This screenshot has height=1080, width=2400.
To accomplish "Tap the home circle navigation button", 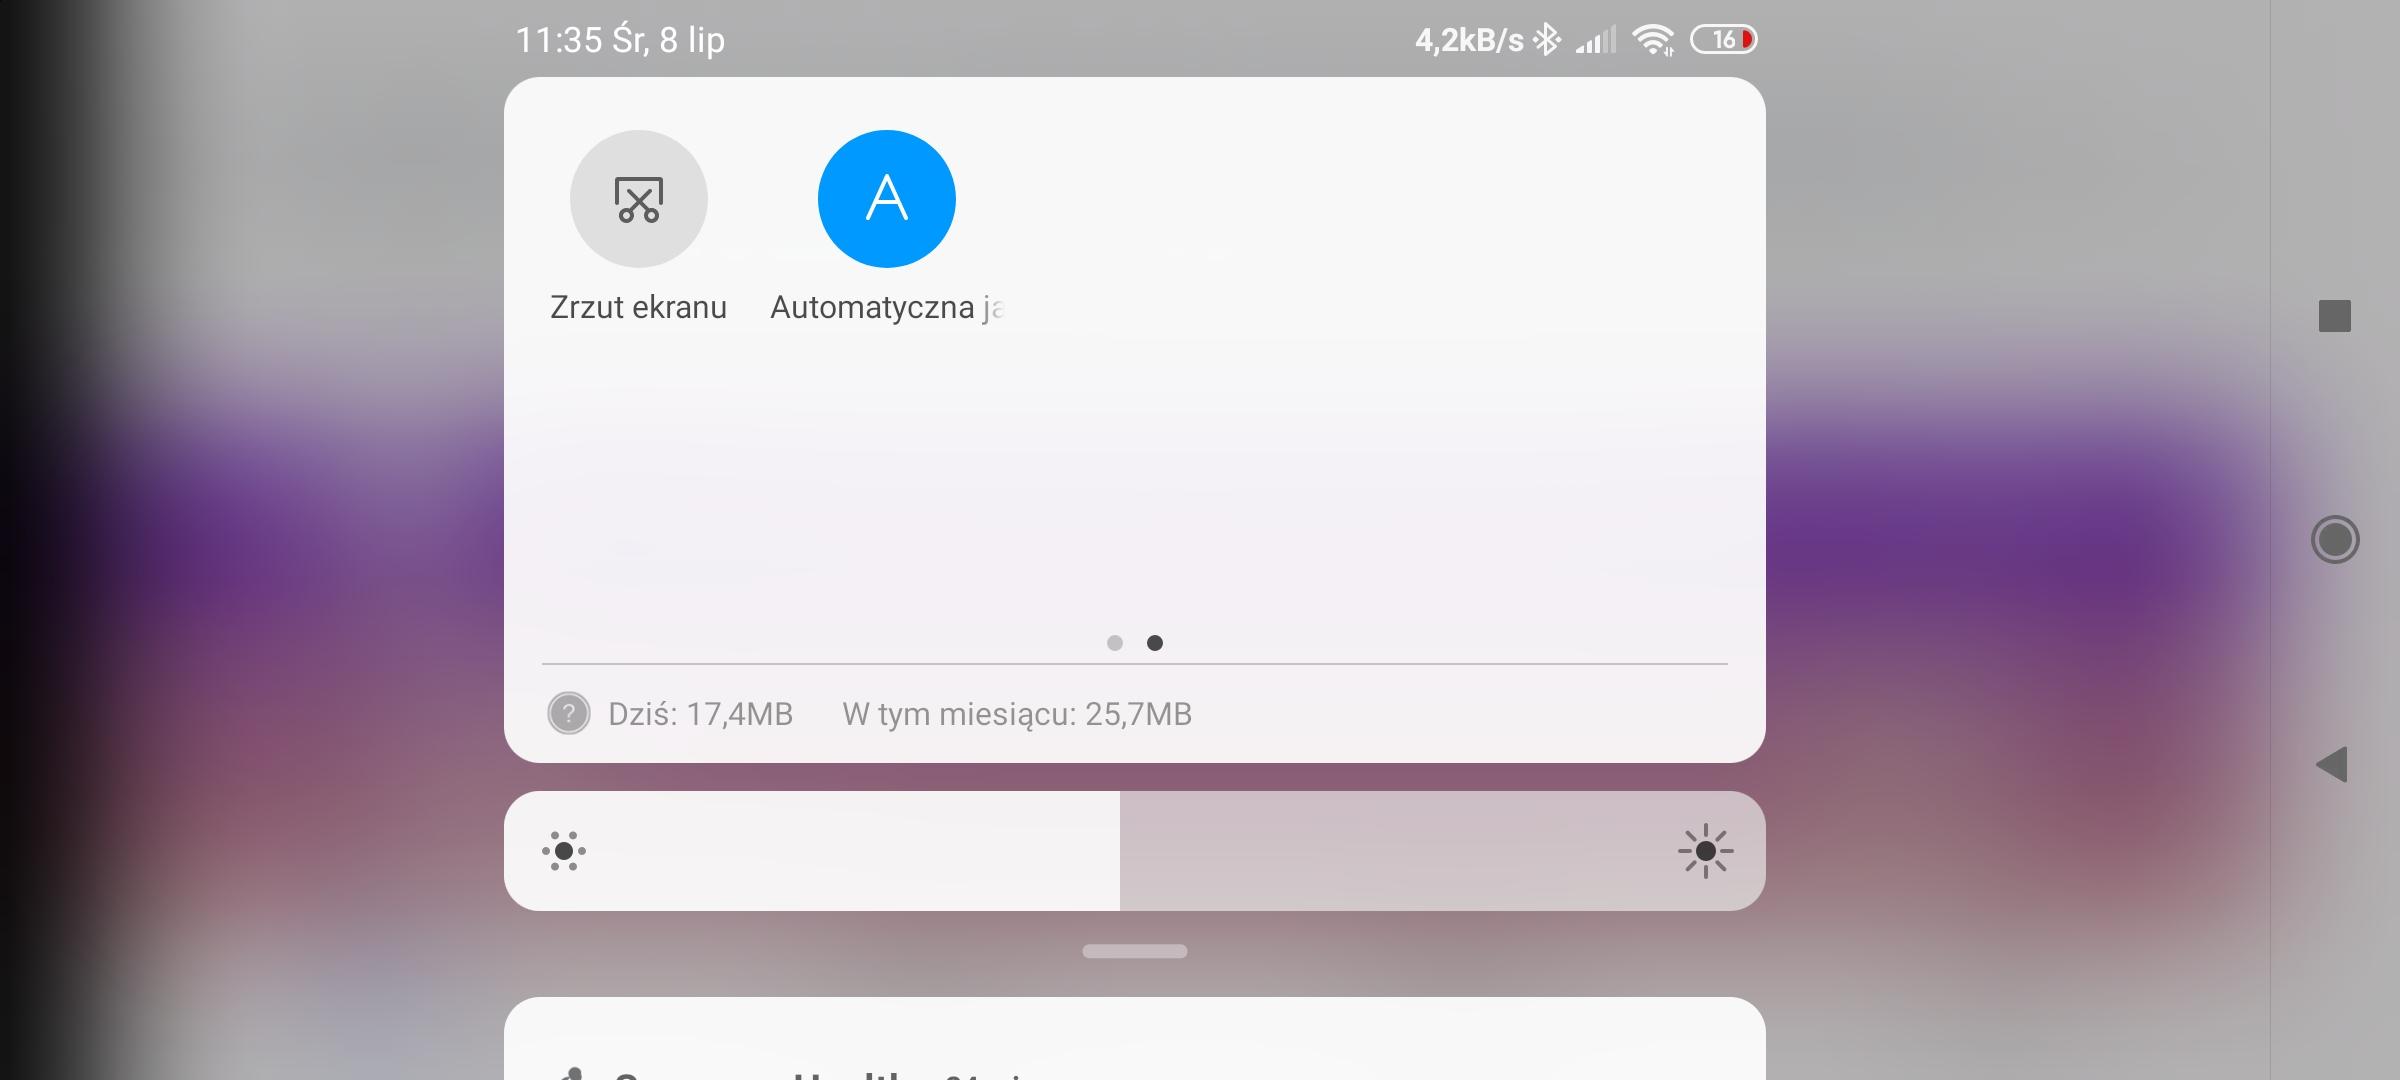I will (2335, 540).
